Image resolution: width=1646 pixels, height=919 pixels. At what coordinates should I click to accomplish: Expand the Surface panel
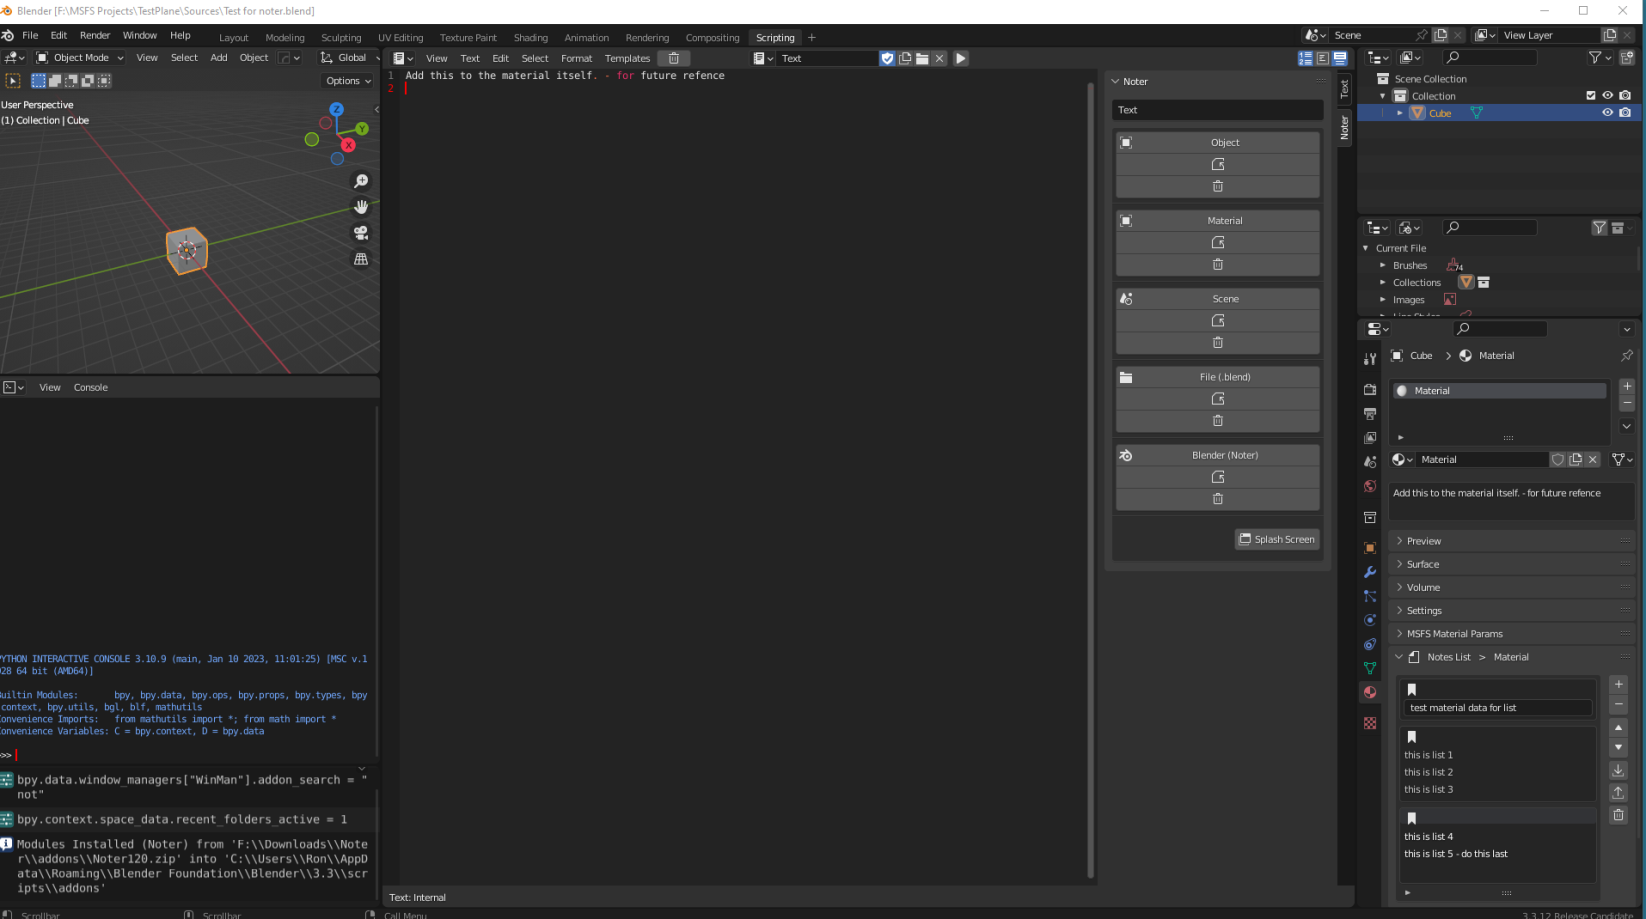click(x=1423, y=564)
